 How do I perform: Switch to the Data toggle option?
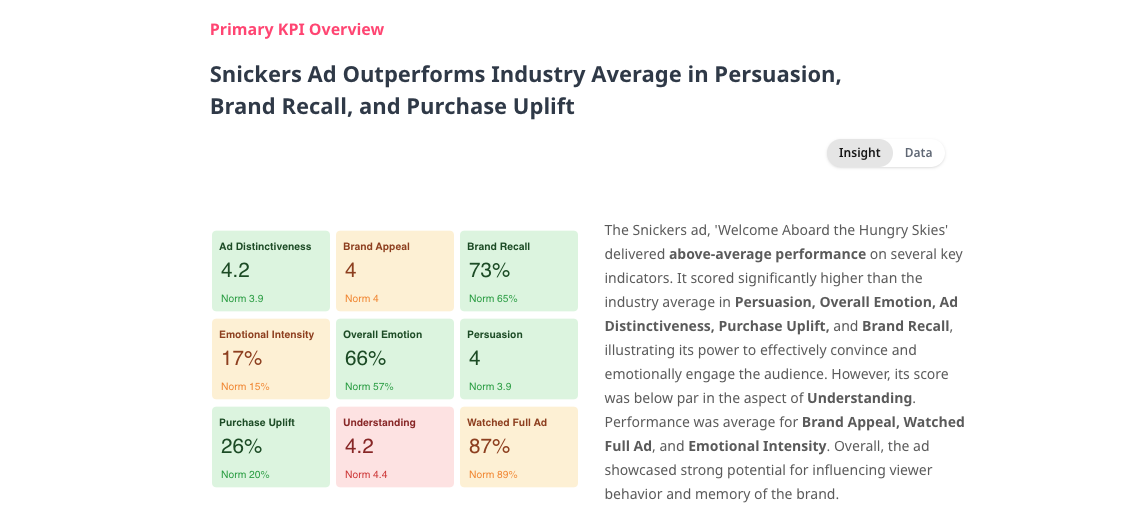pyautogui.click(x=918, y=153)
